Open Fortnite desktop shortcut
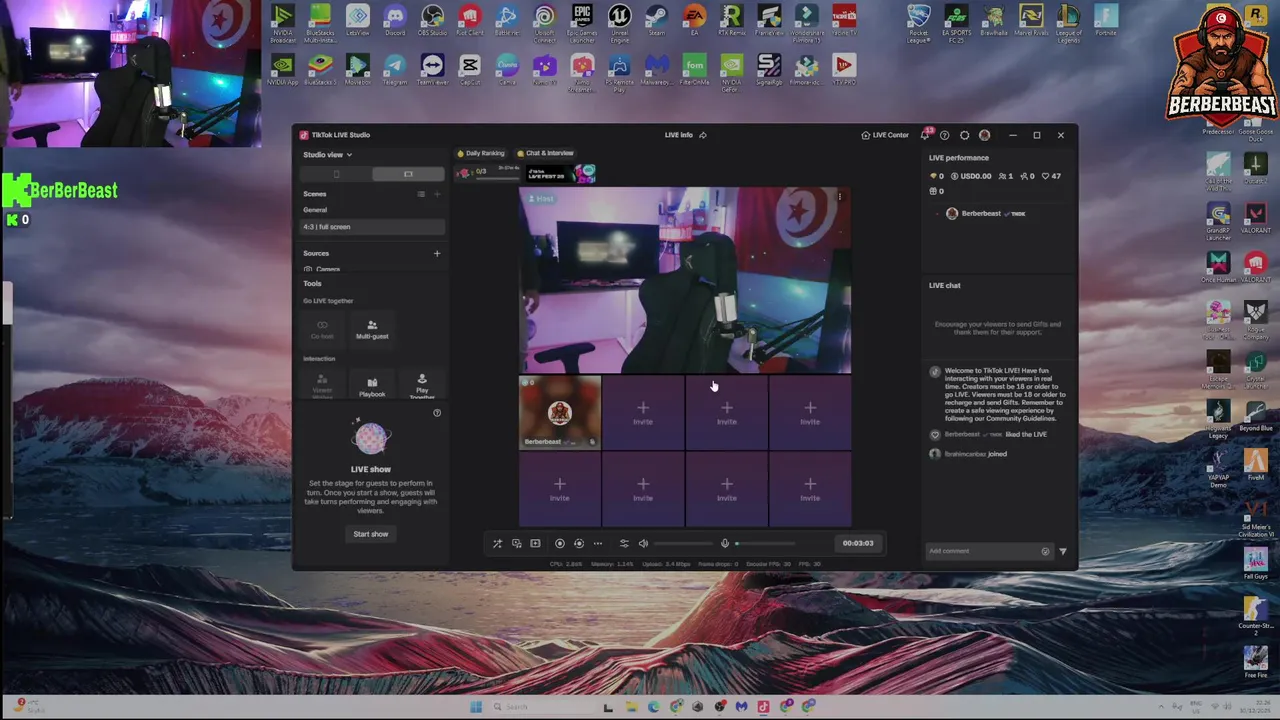Screen dimensions: 1280x720 [x=1106, y=20]
